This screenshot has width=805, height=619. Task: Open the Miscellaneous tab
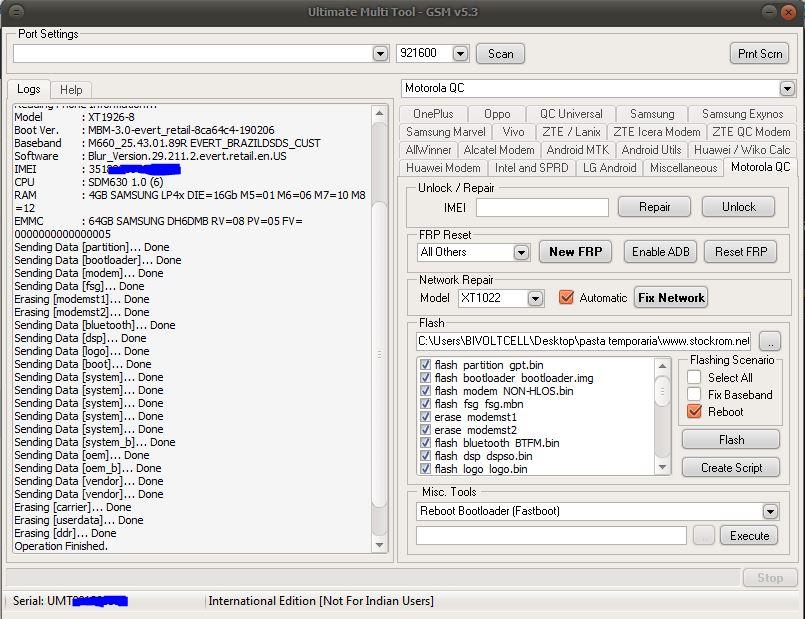click(x=683, y=168)
